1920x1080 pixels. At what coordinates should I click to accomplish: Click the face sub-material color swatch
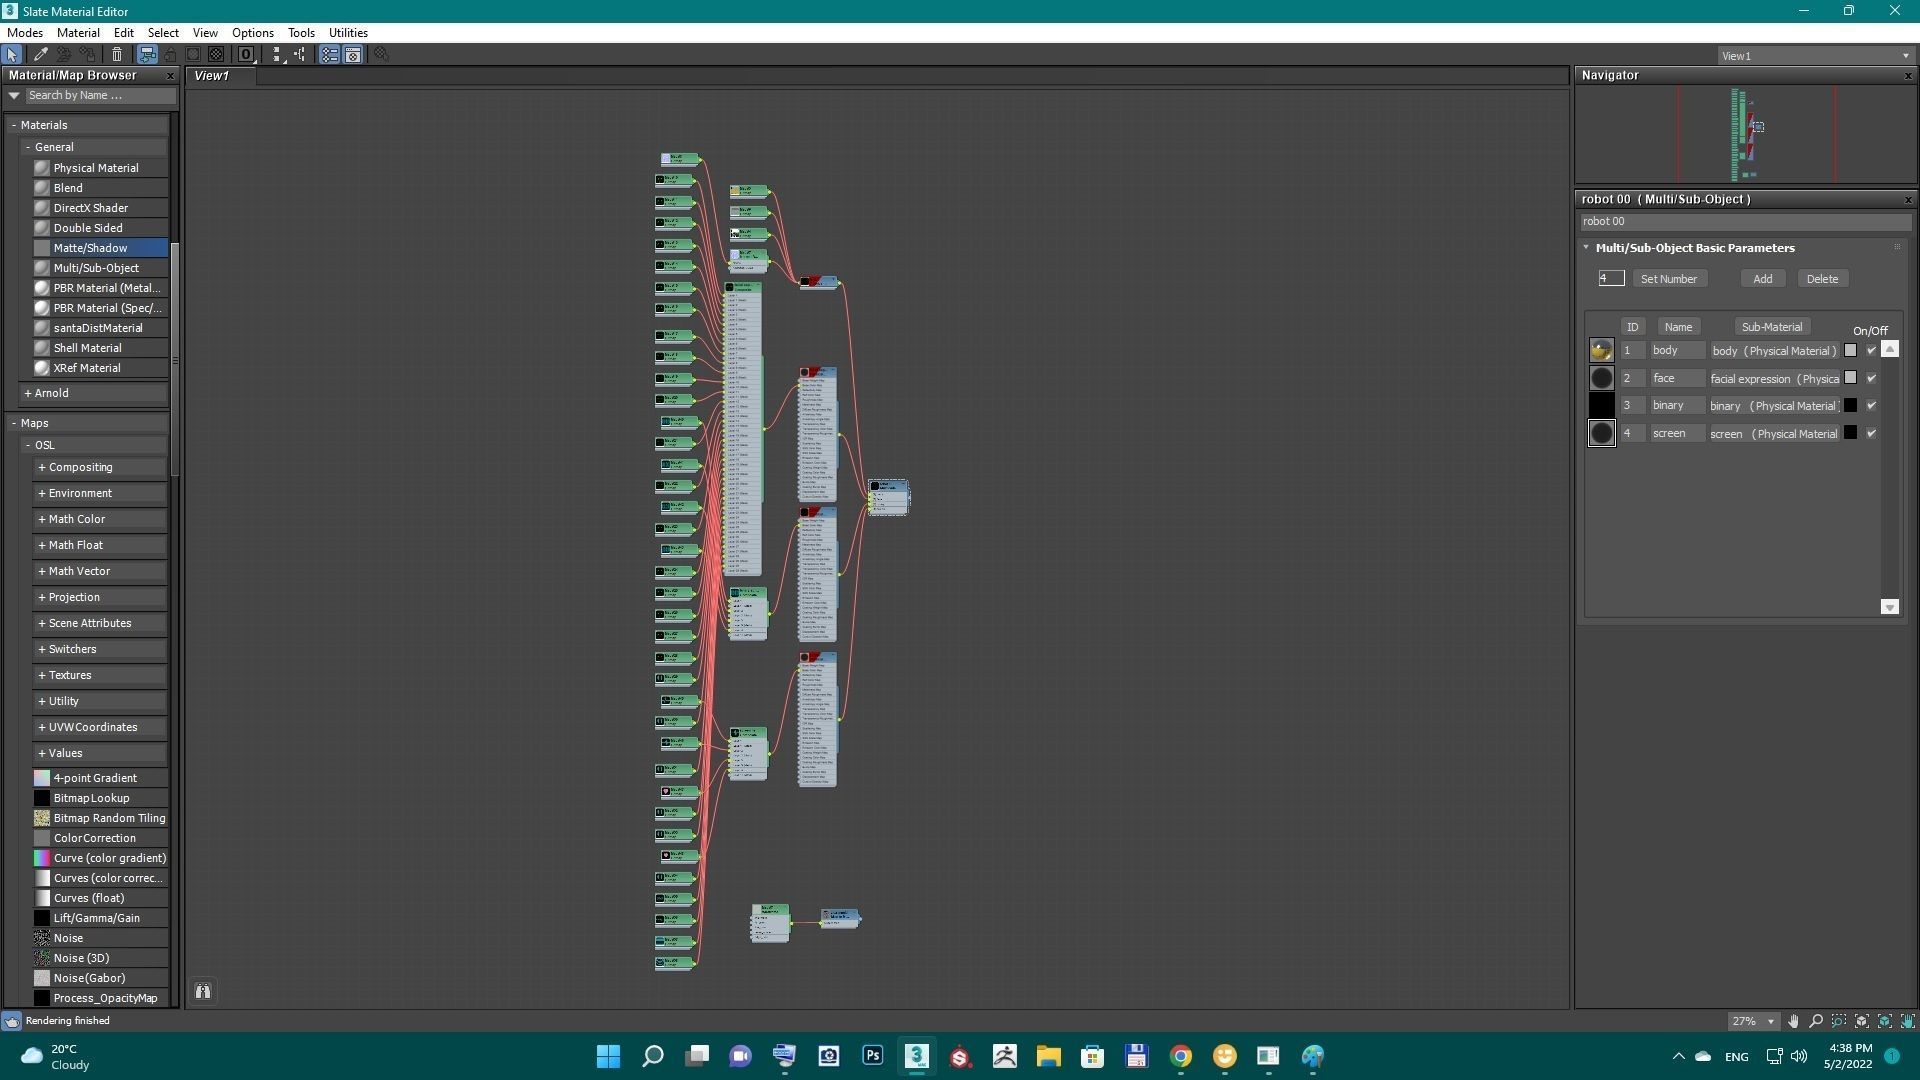[x=1850, y=378]
